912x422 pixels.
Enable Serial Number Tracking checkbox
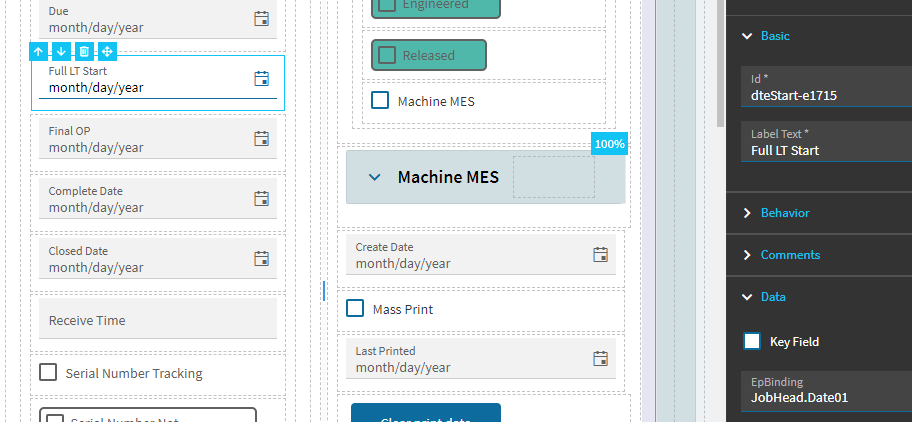point(48,373)
